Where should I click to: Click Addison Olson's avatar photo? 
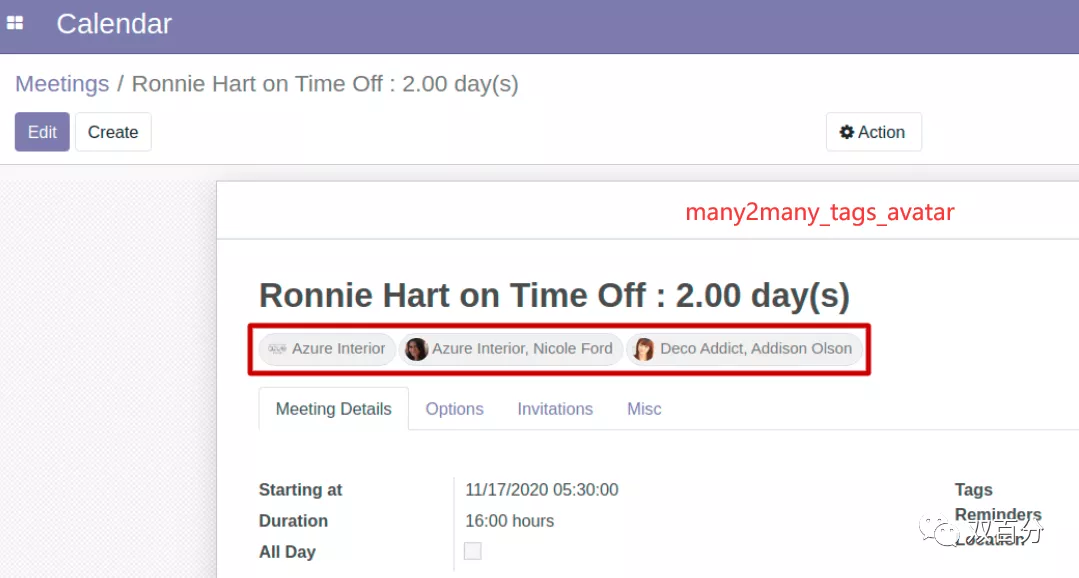coord(643,349)
